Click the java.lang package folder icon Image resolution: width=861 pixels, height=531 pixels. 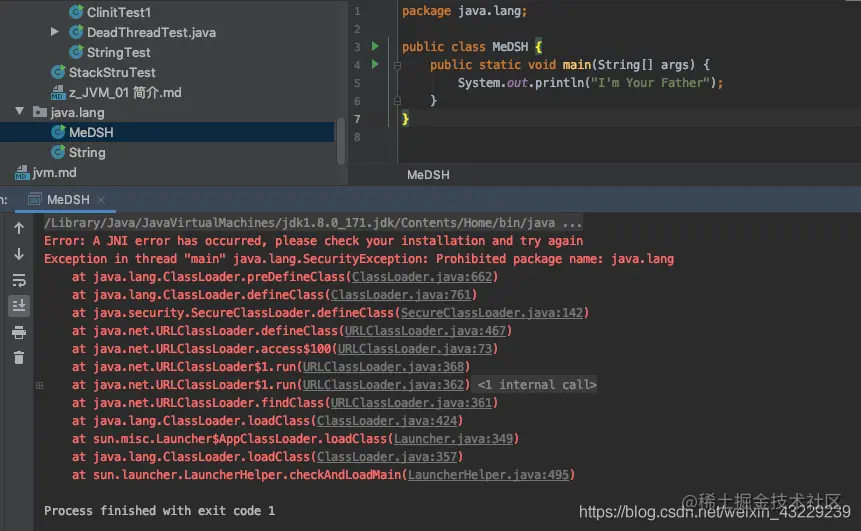point(40,112)
